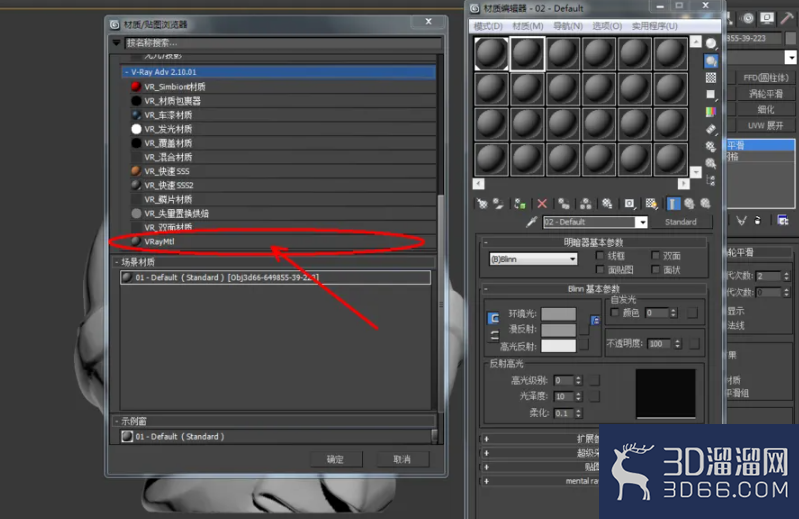799x519 pixels.
Task: Open the 02 - Default material name dropdown
Action: point(642,222)
